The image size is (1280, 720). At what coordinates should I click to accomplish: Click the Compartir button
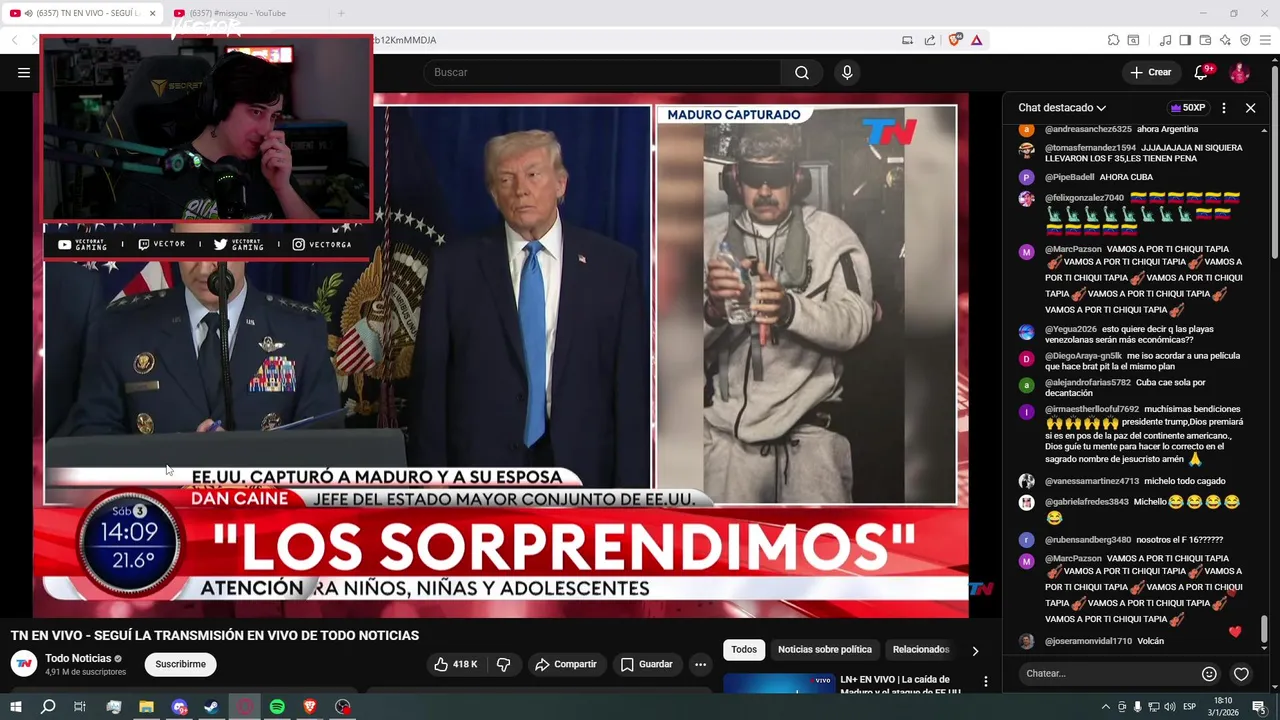565,664
